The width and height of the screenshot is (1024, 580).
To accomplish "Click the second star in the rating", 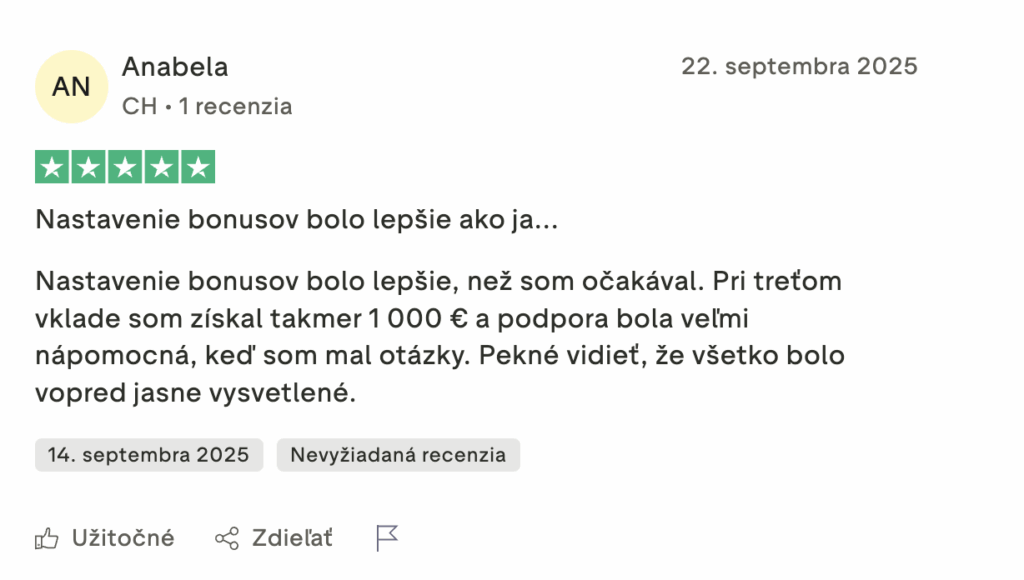I will (89, 168).
